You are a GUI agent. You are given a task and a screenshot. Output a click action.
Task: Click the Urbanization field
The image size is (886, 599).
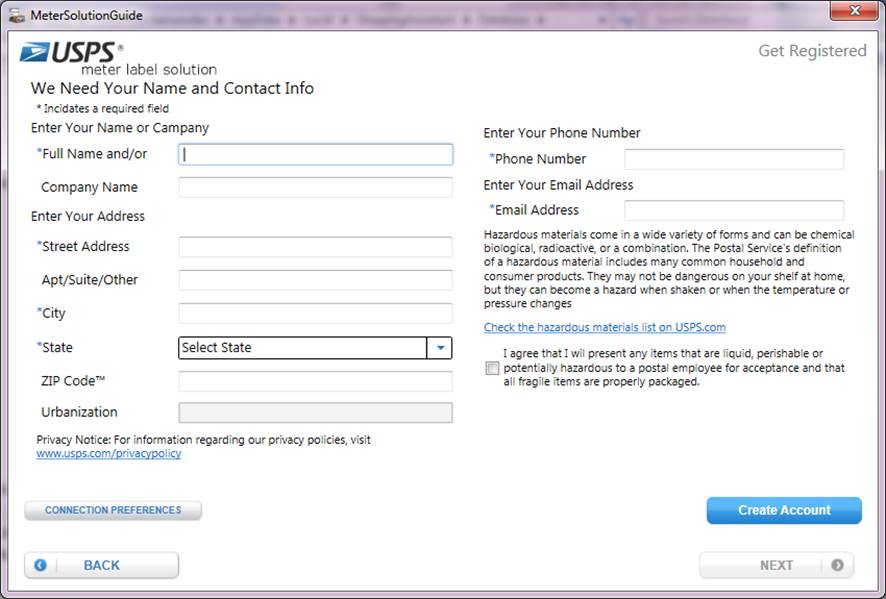point(315,413)
